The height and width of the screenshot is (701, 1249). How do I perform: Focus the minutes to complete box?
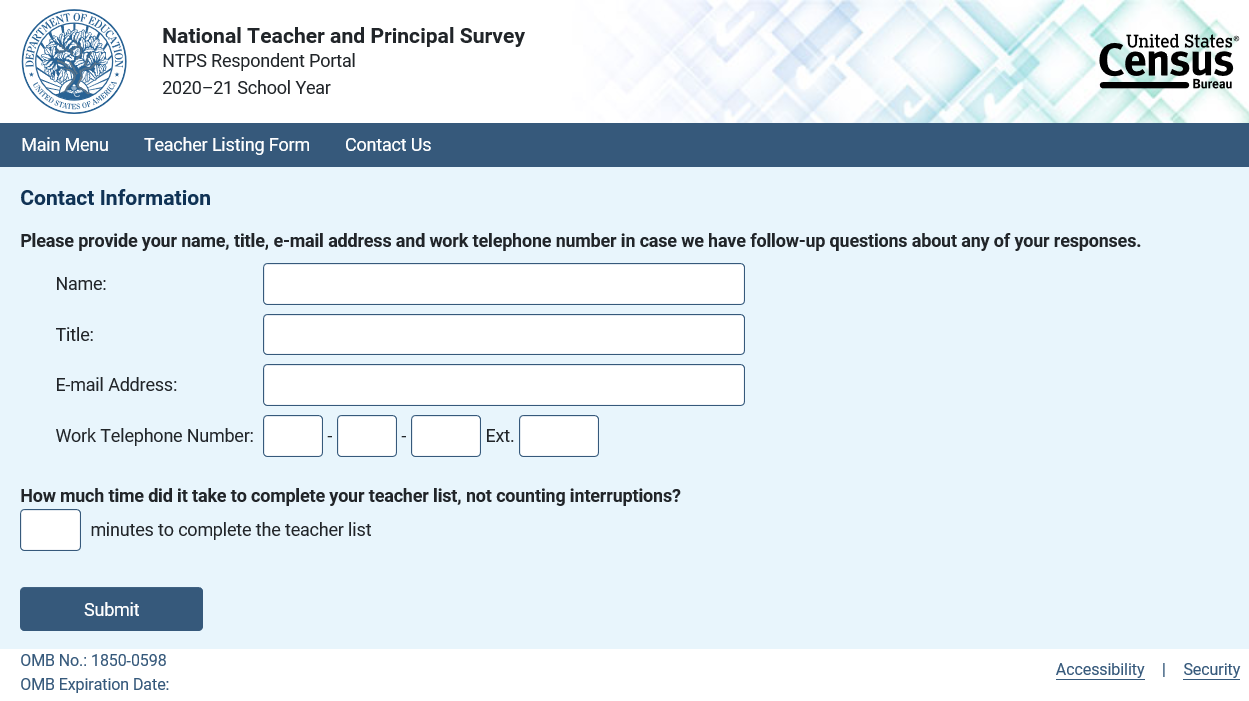51,530
